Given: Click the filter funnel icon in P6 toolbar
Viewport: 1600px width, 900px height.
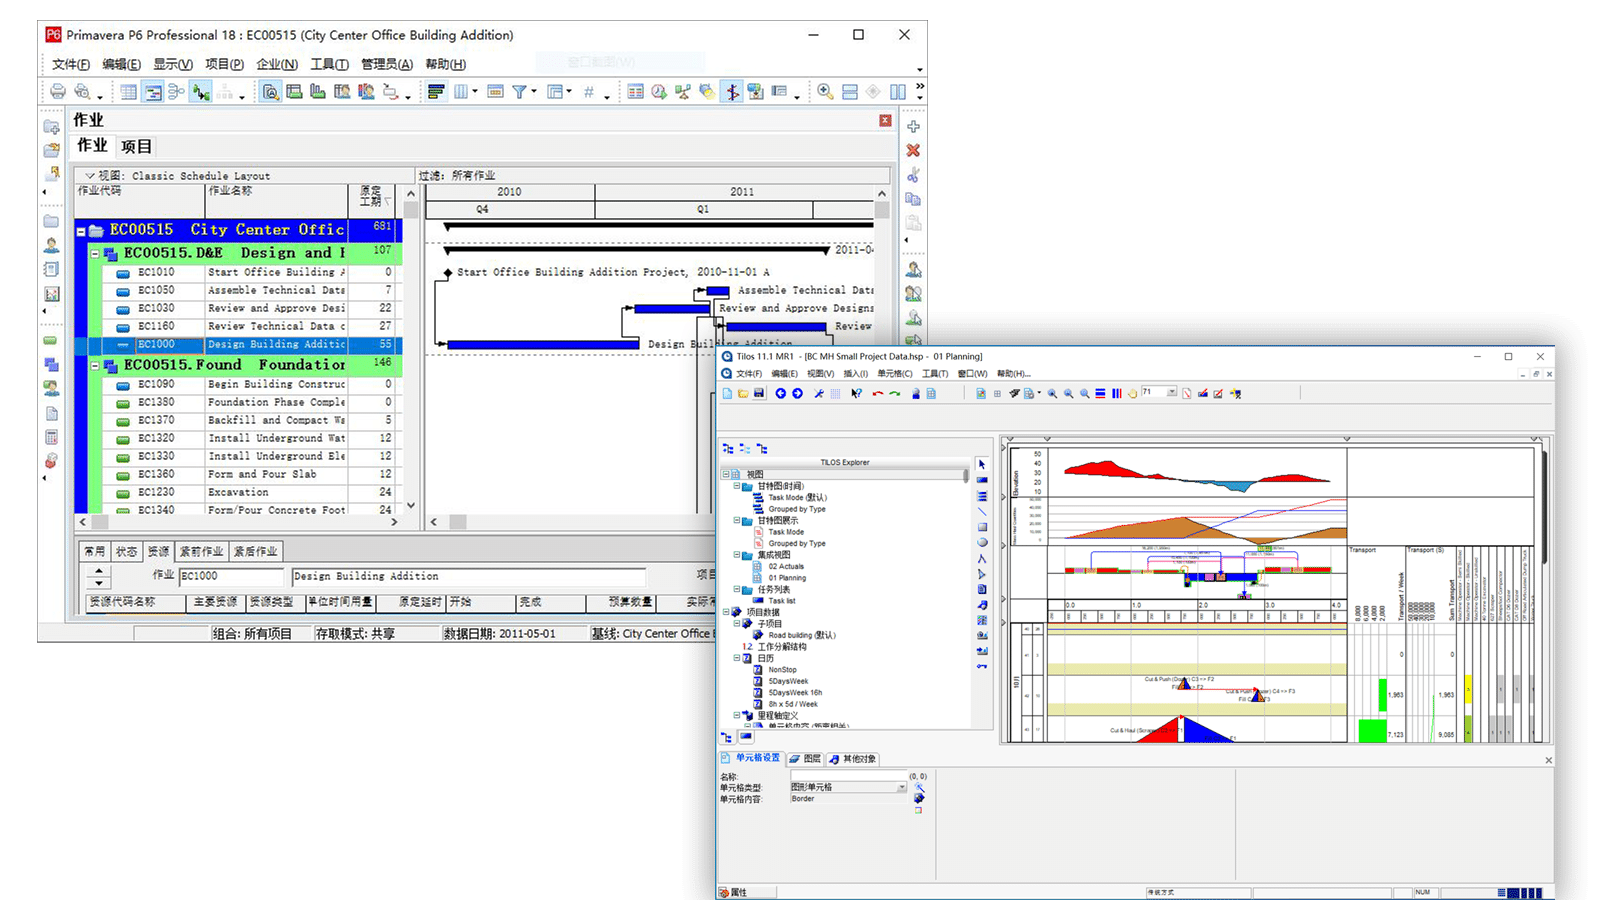Looking at the screenshot, I should [519, 92].
